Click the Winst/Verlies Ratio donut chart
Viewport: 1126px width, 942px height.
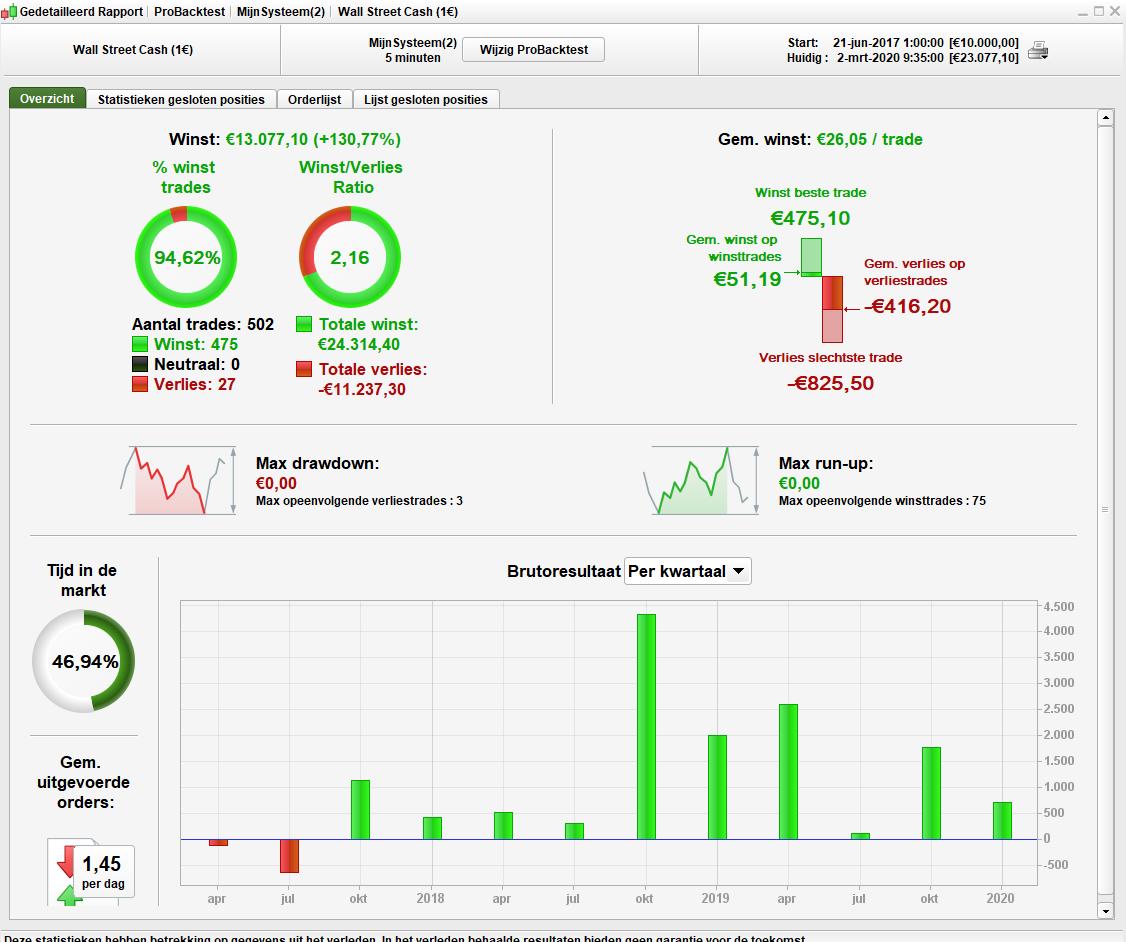pos(350,257)
